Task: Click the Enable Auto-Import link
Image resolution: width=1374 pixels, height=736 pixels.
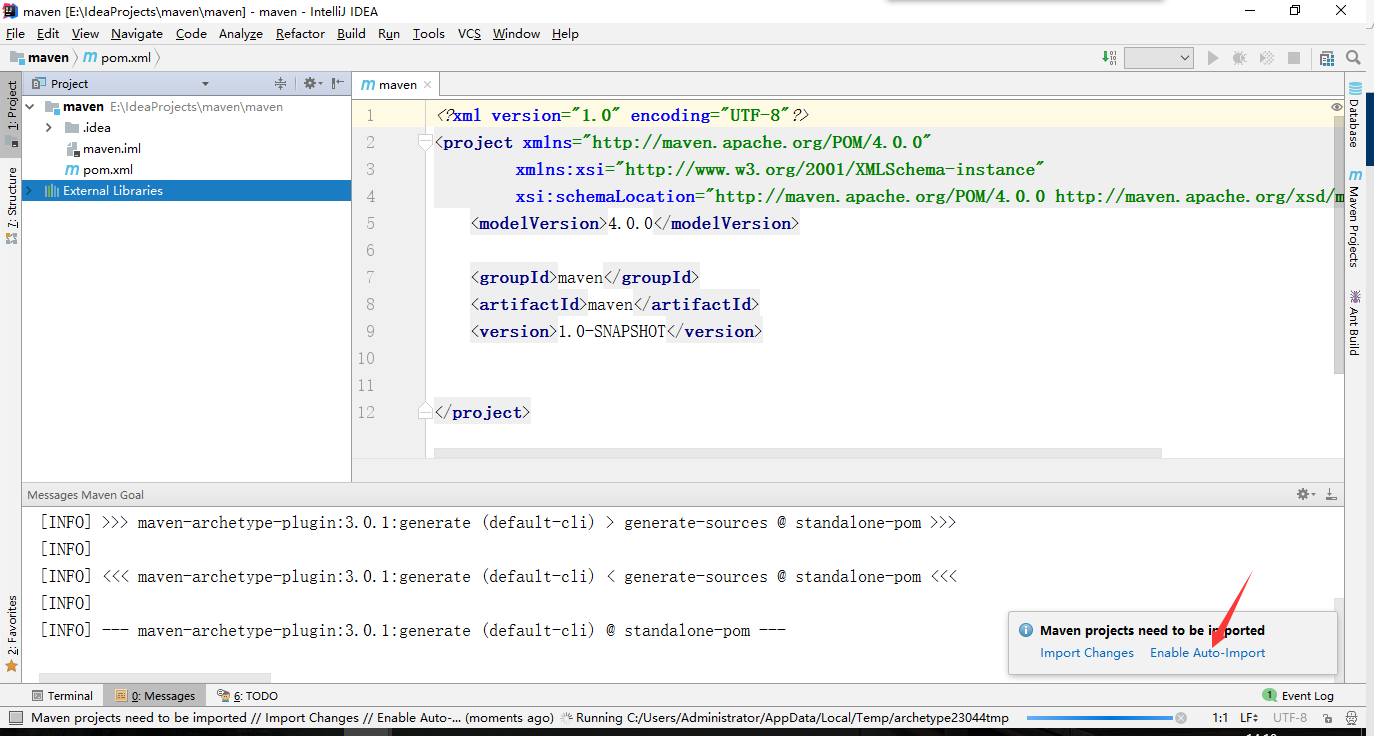Action: point(1207,653)
